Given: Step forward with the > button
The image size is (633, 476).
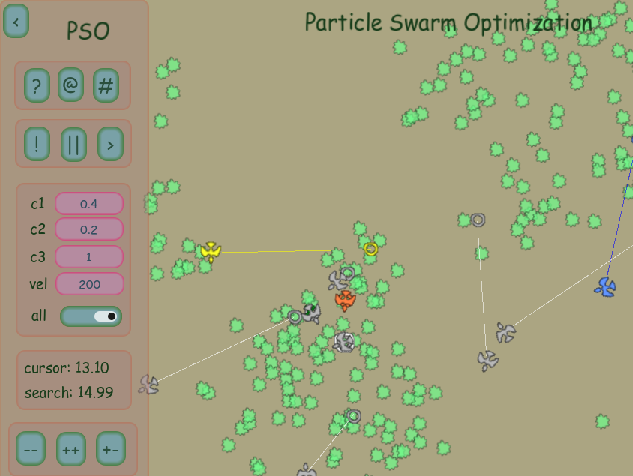Looking at the screenshot, I should tap(110, 145).
